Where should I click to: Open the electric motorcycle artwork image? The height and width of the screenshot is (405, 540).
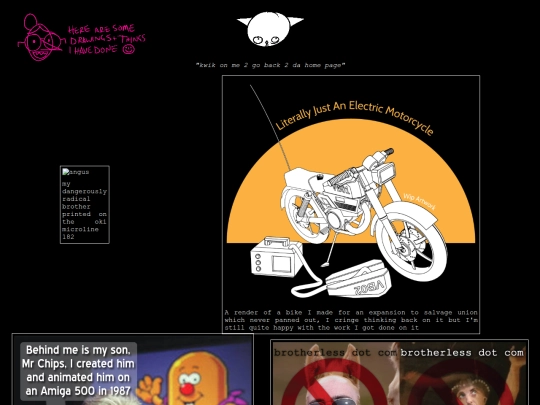coord(351,193)
